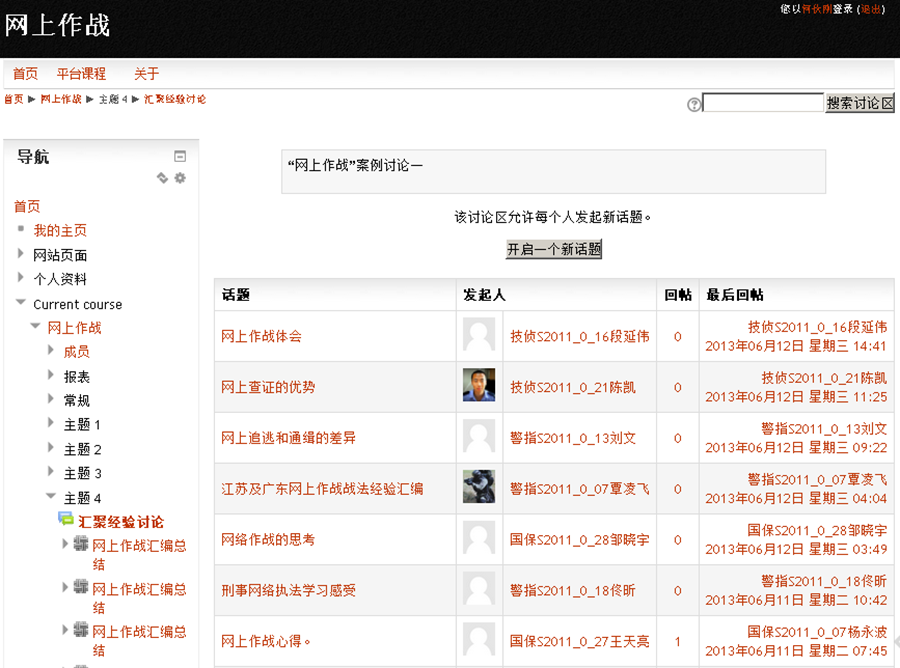Click the gear icon in 导航 block

click(180, 178)
